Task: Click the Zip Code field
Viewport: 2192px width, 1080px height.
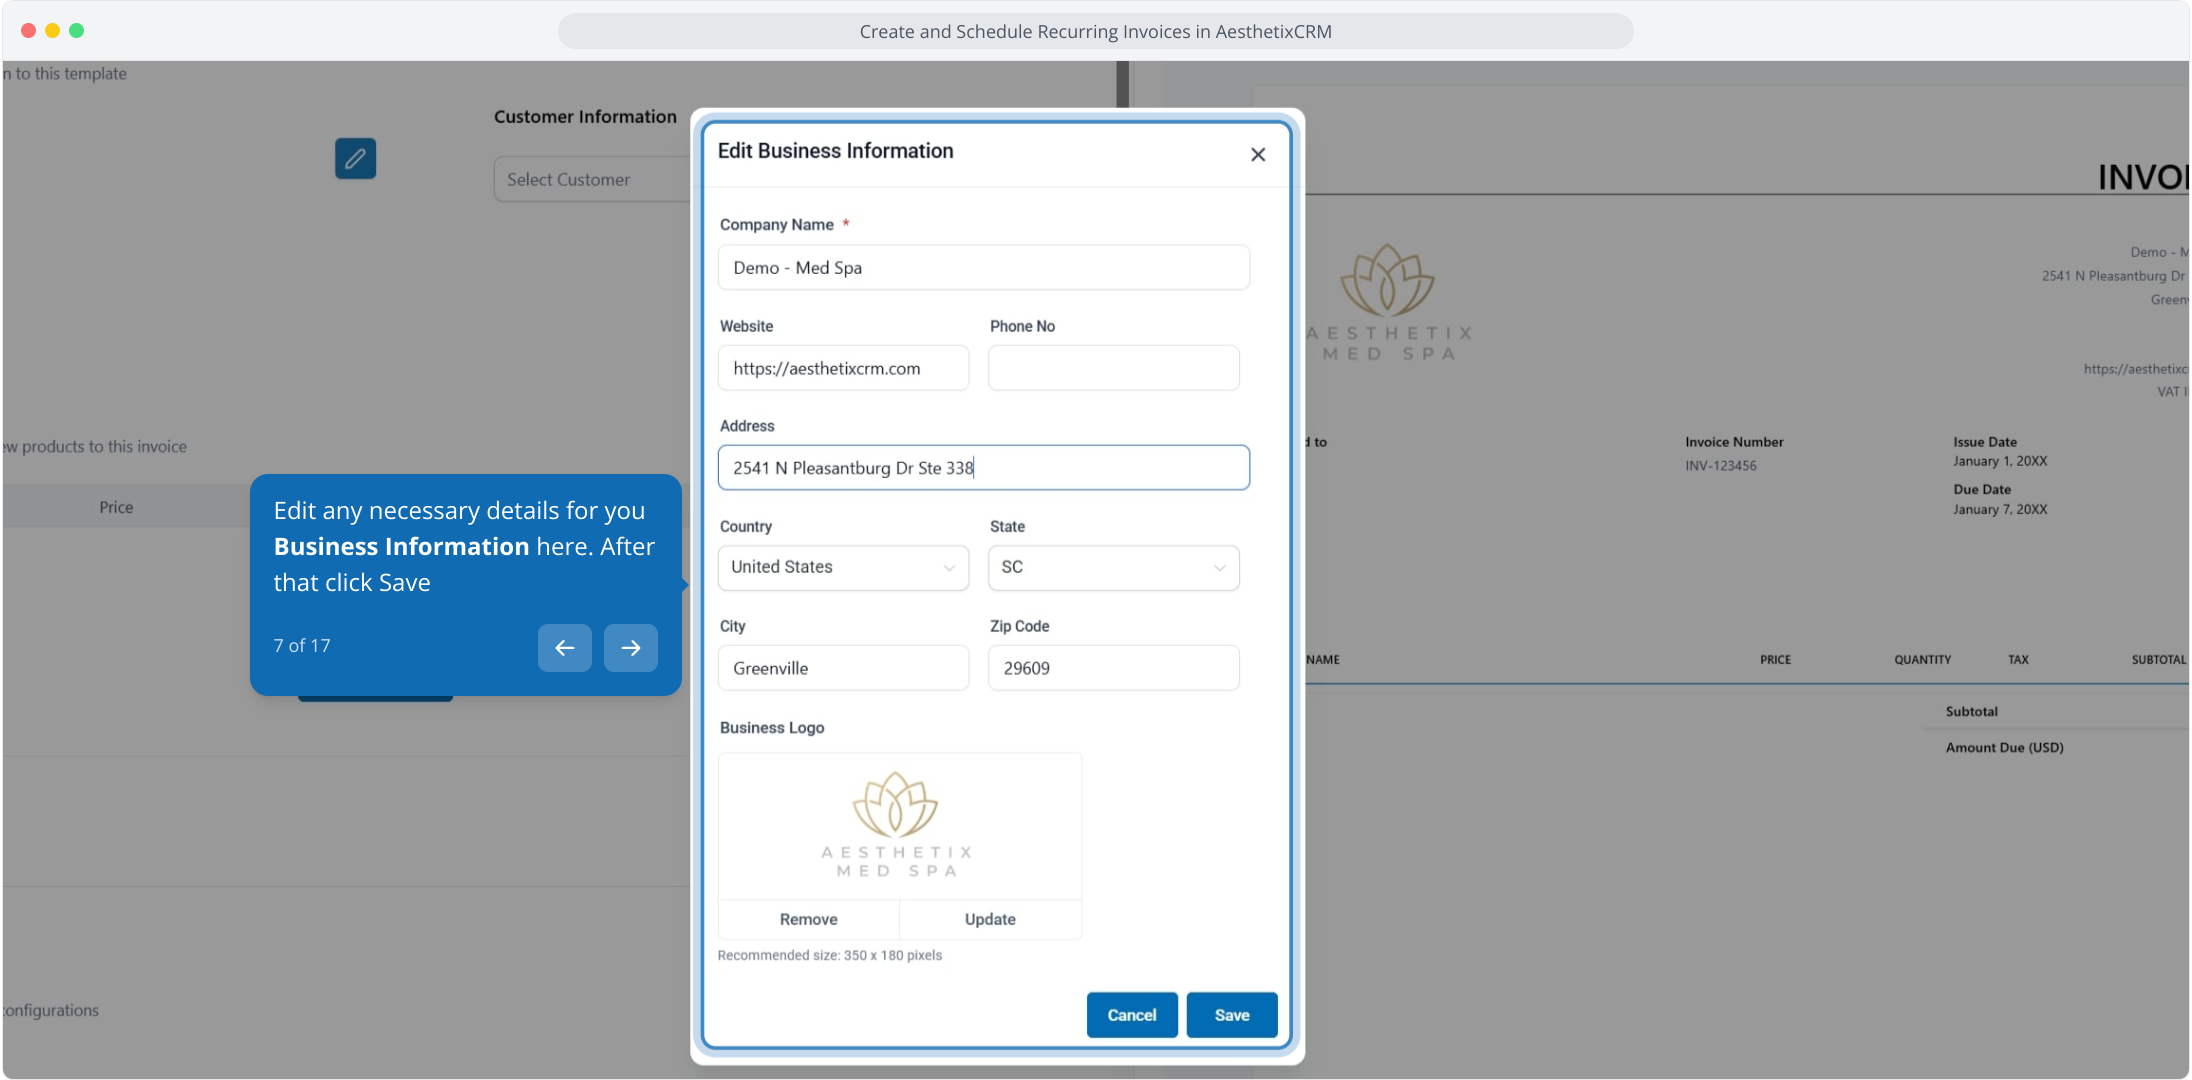Action: (1112, 668)
